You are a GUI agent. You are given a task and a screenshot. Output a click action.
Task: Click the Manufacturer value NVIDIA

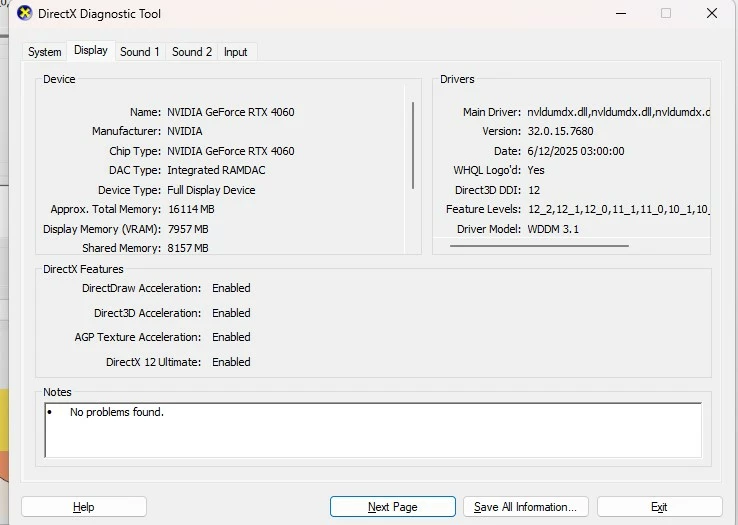pyautogui.click(x=184, y=131)
